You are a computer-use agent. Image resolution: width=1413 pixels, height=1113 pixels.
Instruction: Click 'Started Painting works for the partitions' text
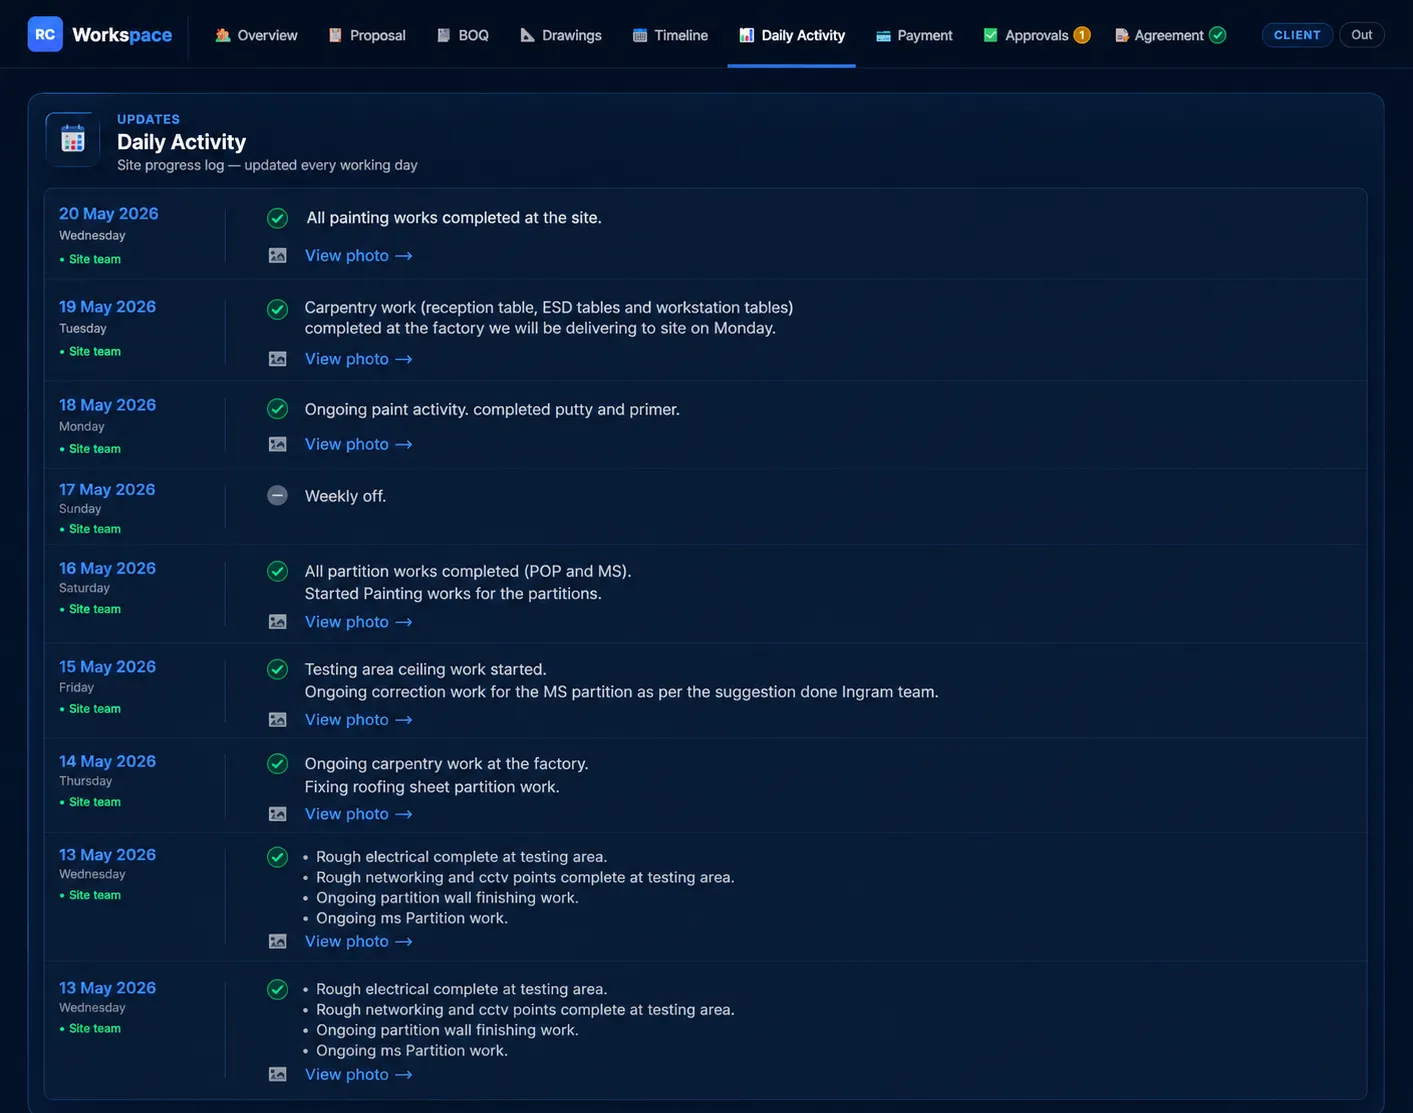[453, 594]
